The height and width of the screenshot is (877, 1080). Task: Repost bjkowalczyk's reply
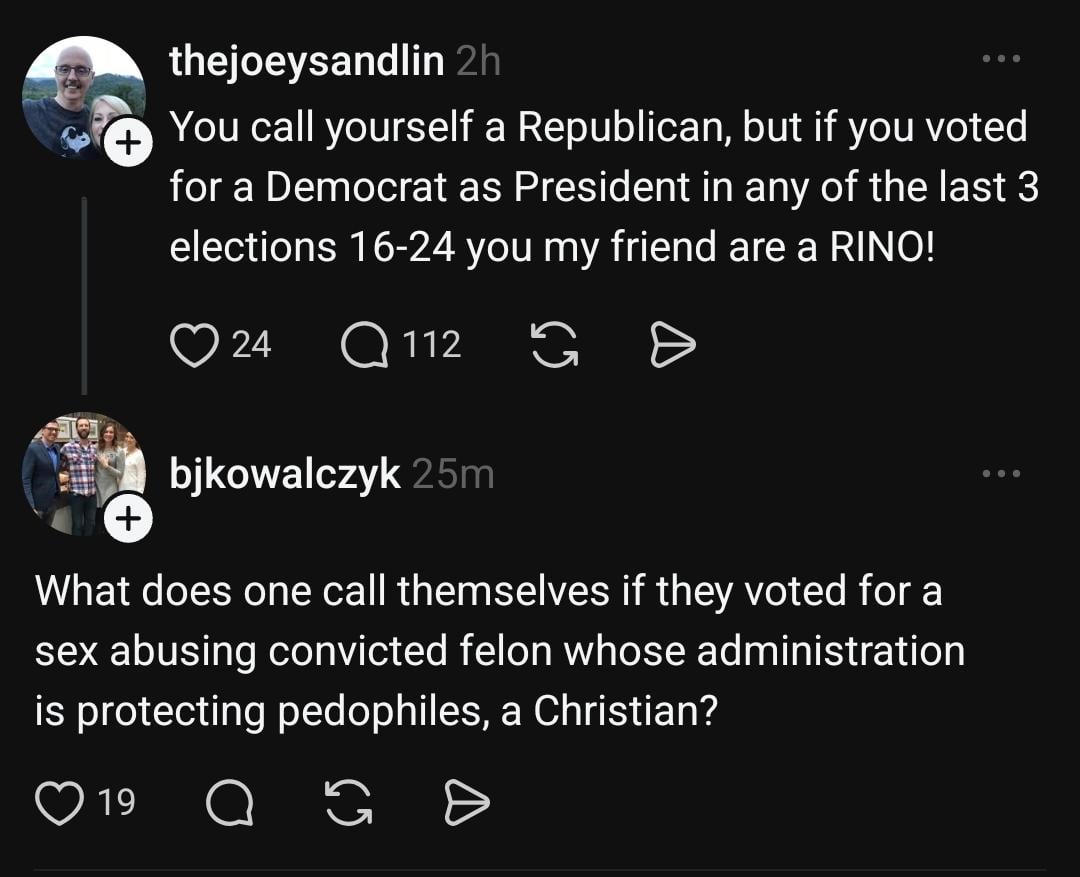347,804
